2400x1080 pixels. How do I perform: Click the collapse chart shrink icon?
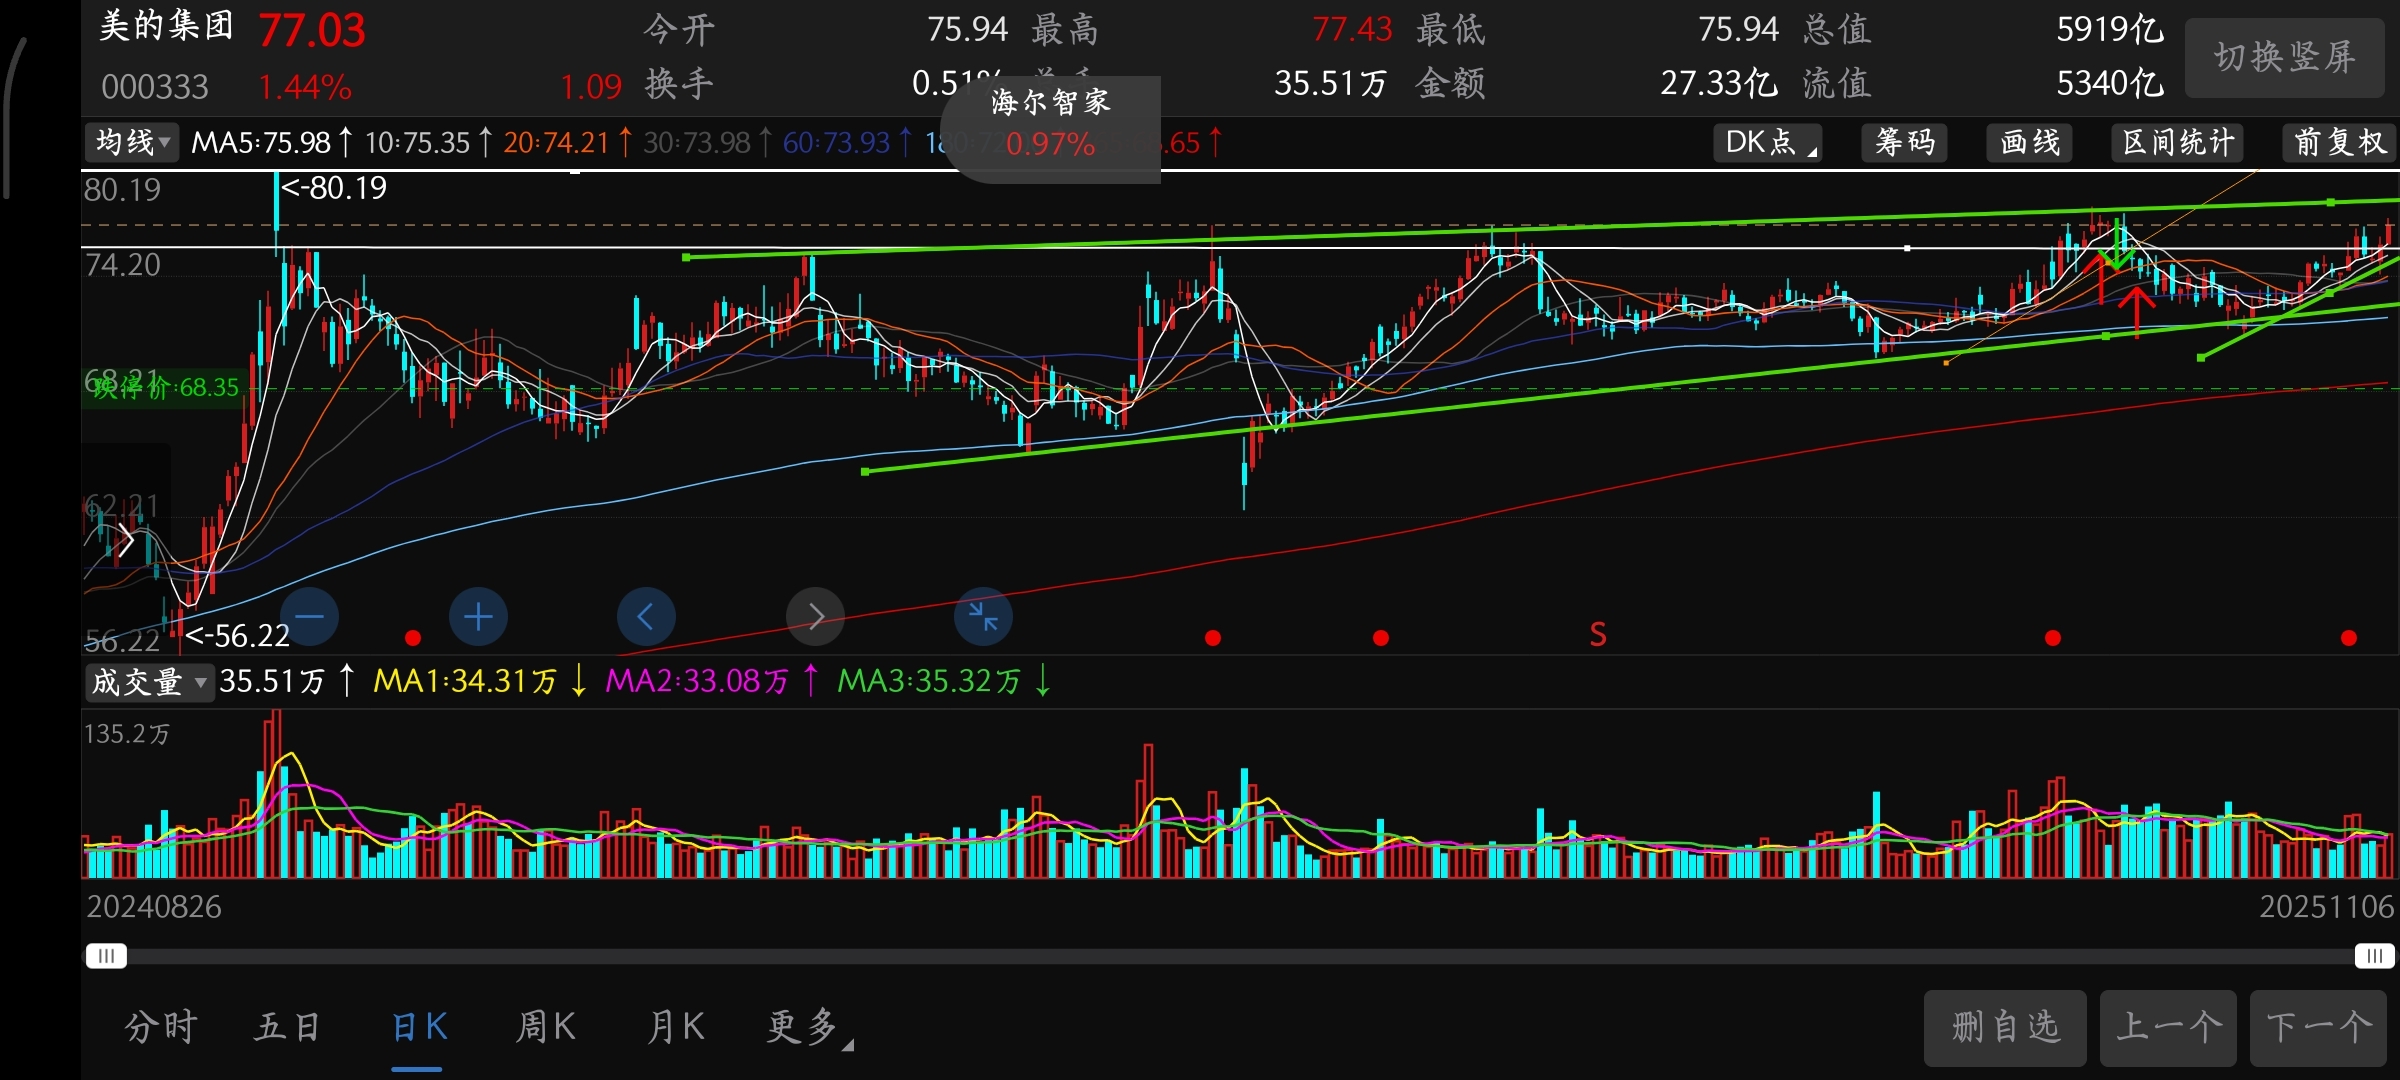click(984, 616)
